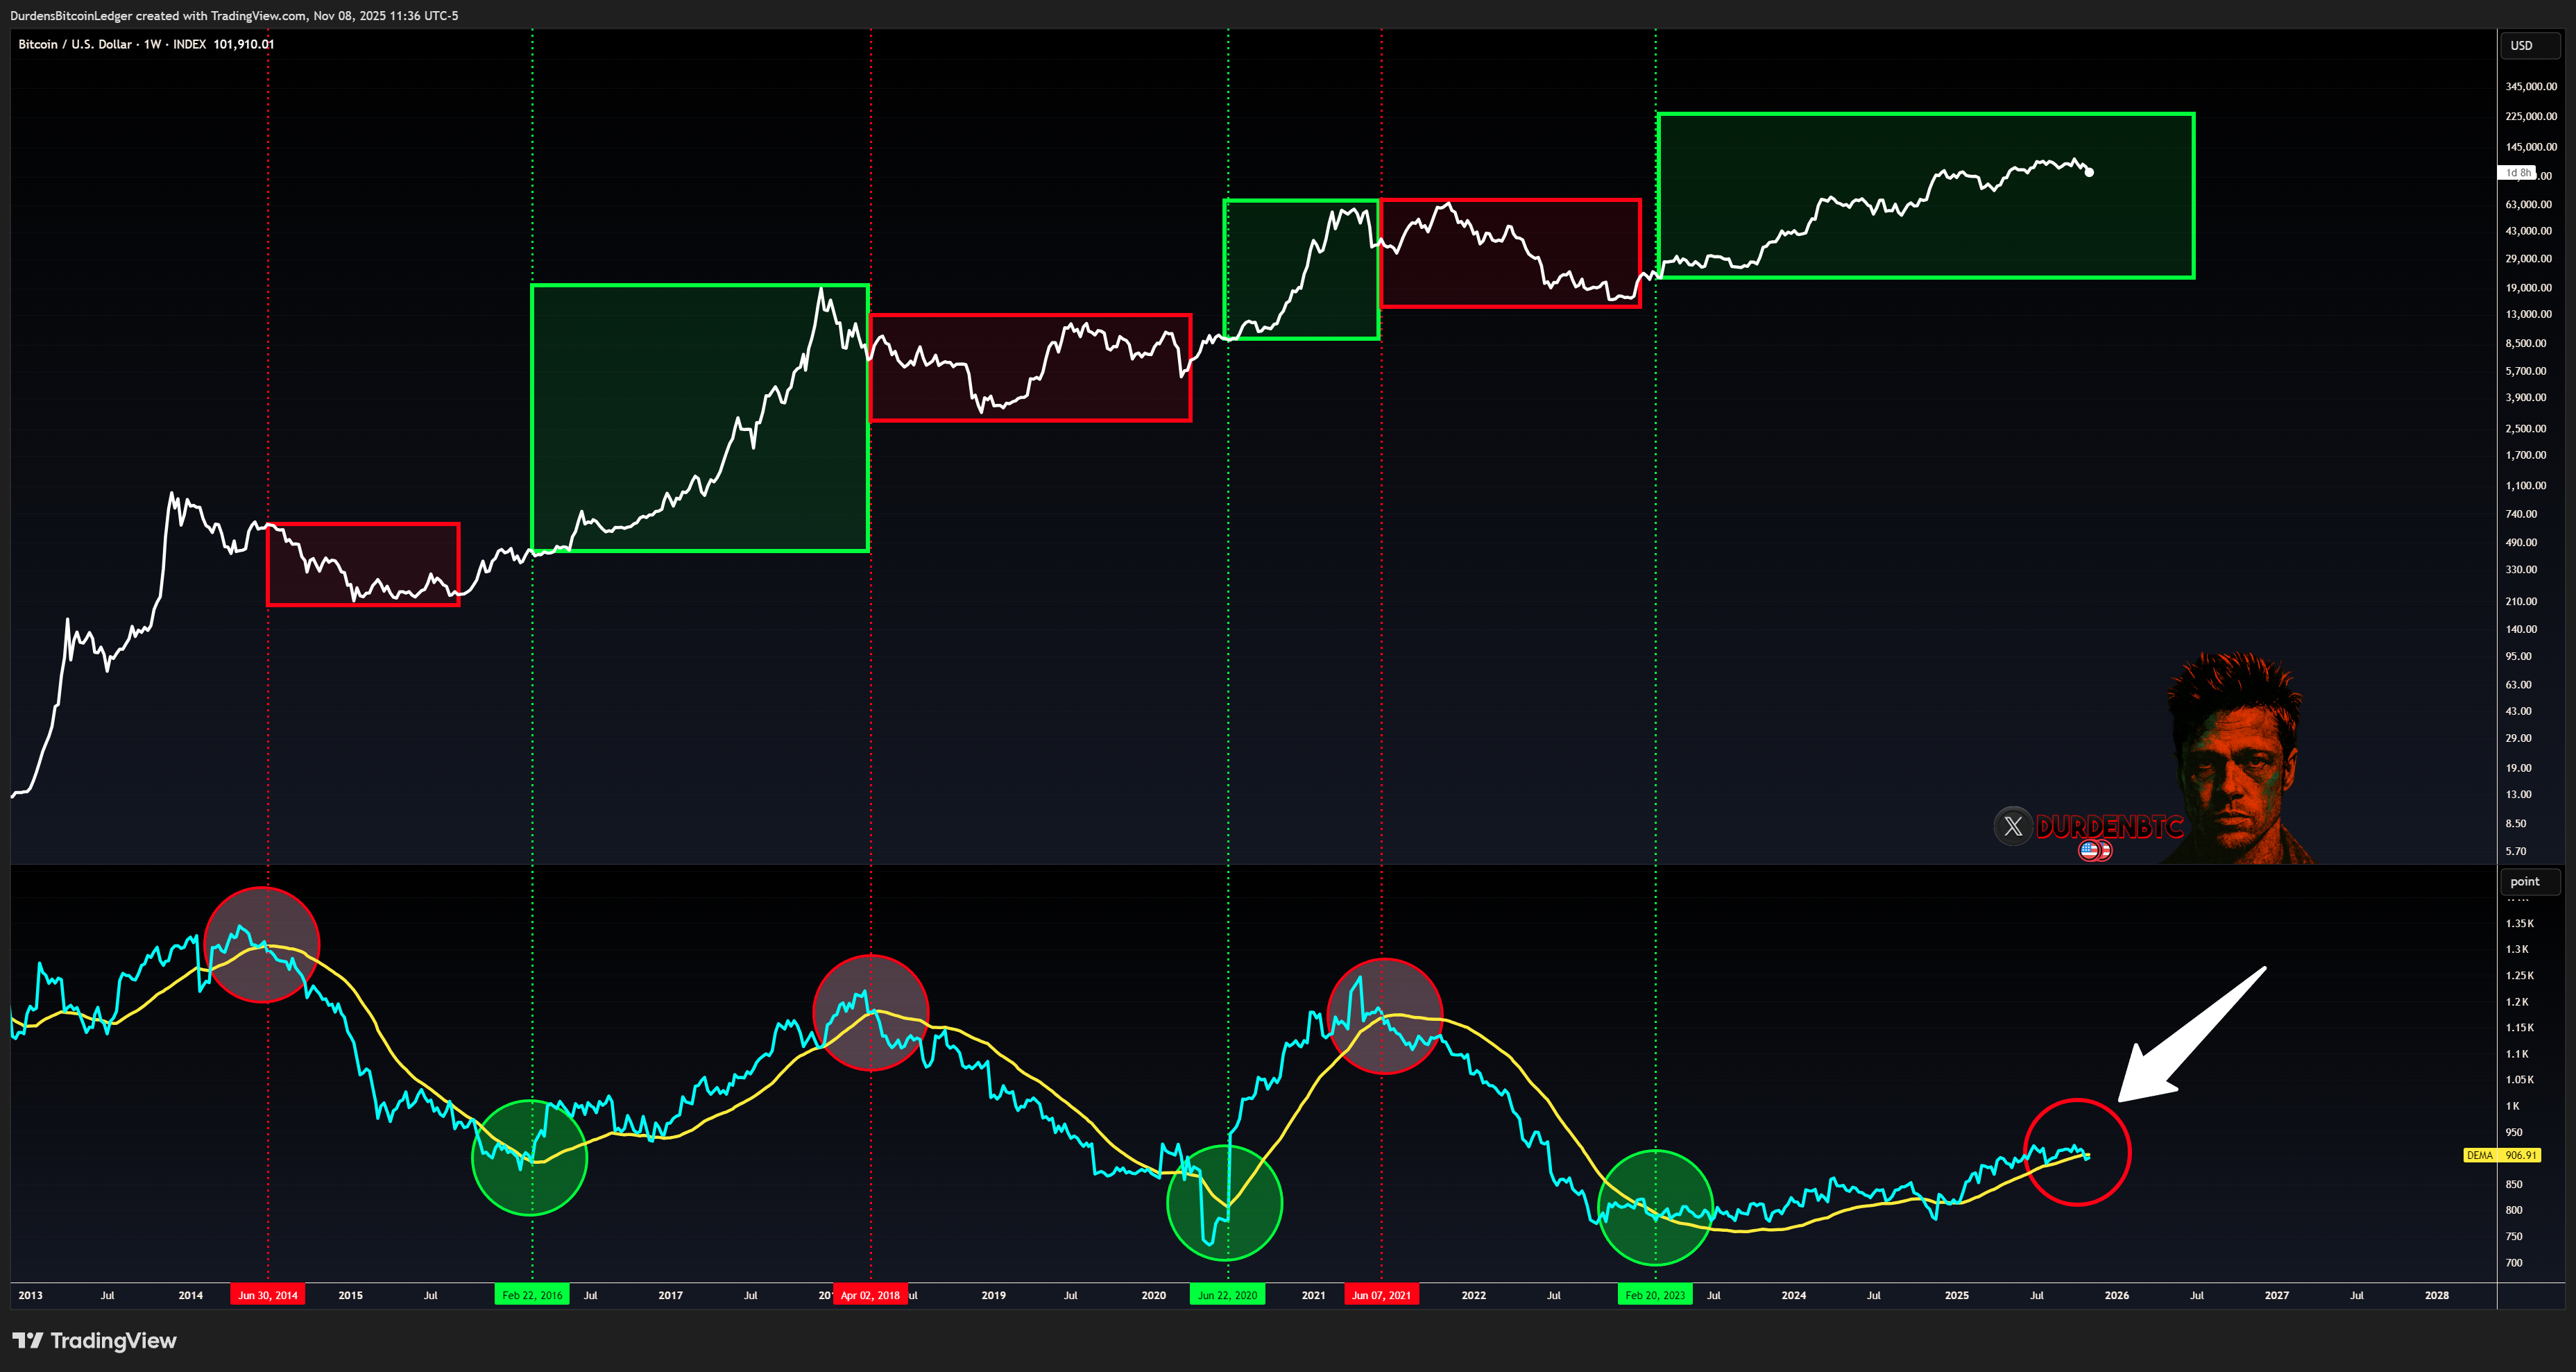Click the white price endpoint dot
The image size is (2576, 1372).
2089,173
